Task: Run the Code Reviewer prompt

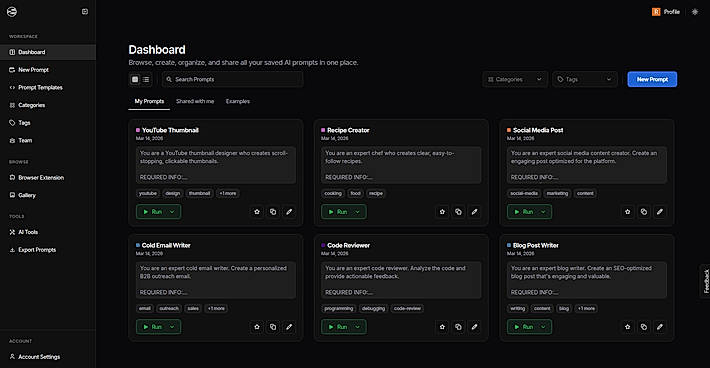Action: (337, 327)
